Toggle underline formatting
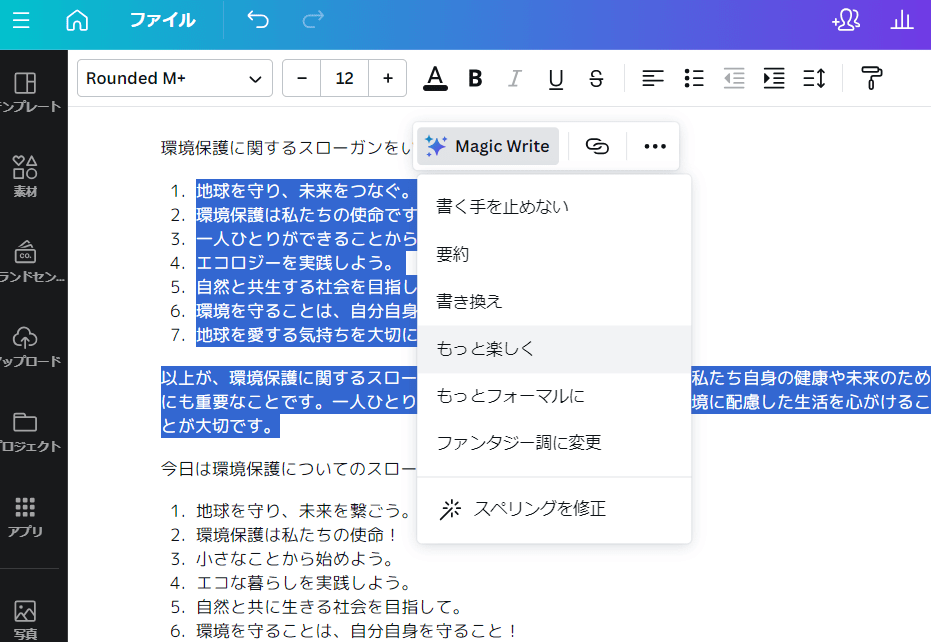Screen dimensions: 931x642 click(x=556, y=78)
